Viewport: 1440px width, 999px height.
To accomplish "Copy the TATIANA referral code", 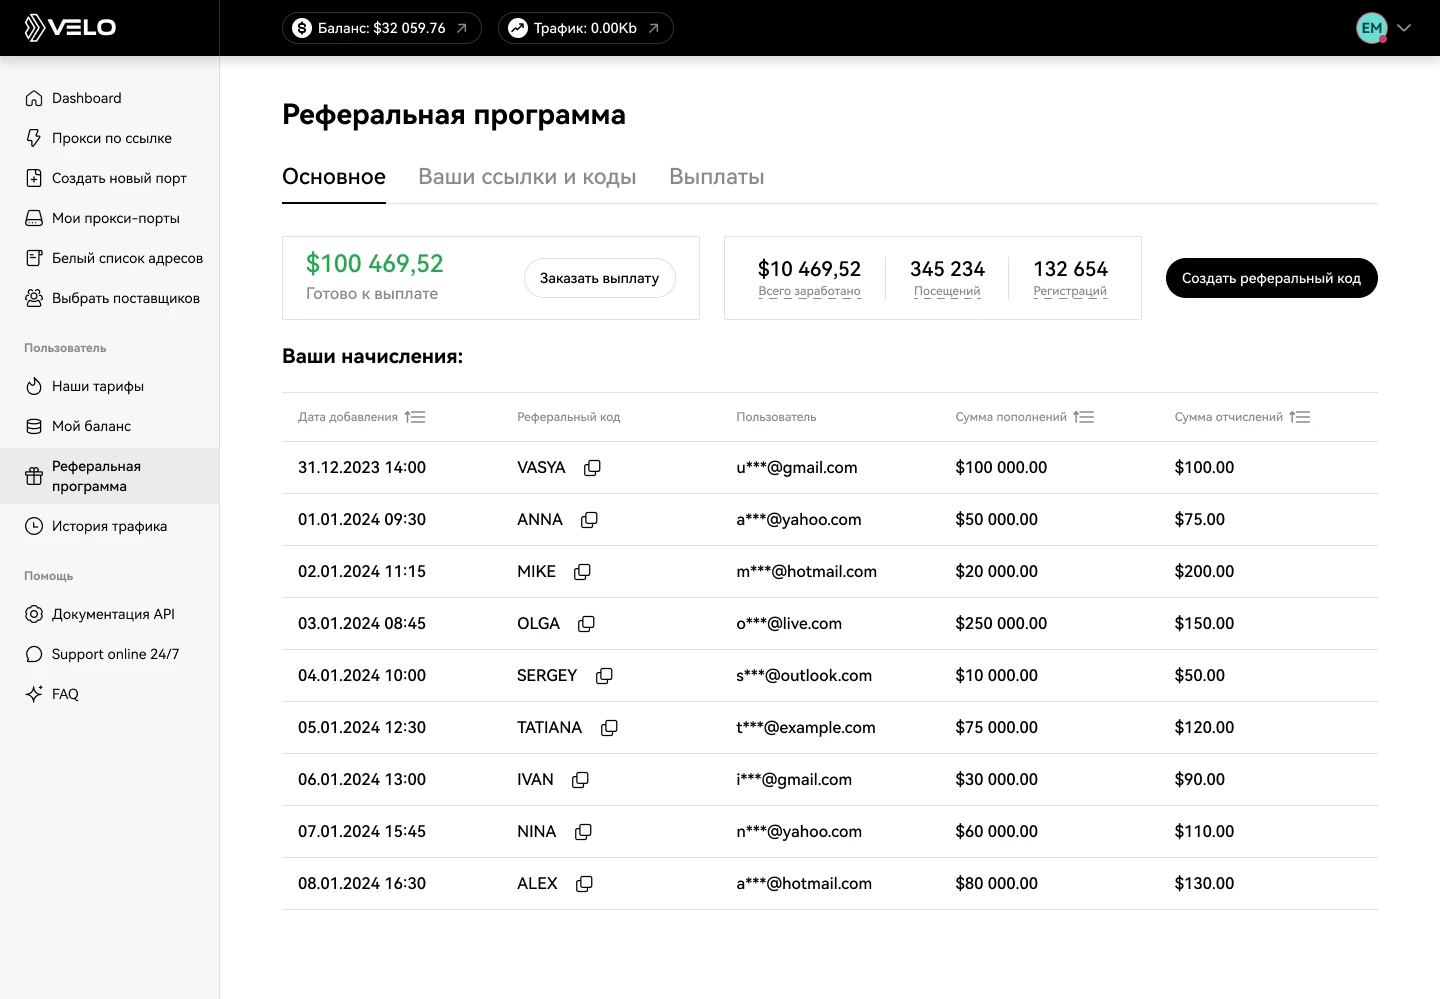I will pyautogui.click(x=609, y=728).
